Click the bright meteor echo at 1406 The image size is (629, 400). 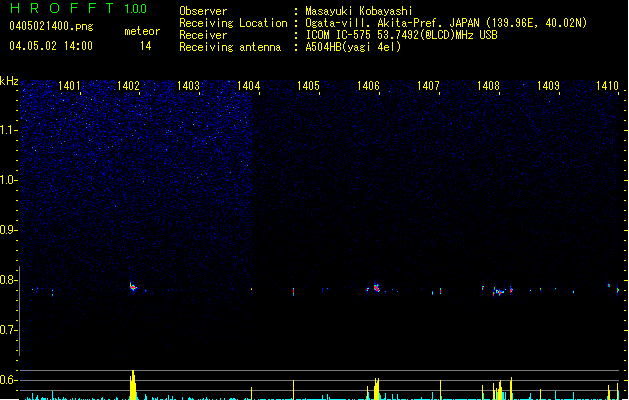click(376, 288)
